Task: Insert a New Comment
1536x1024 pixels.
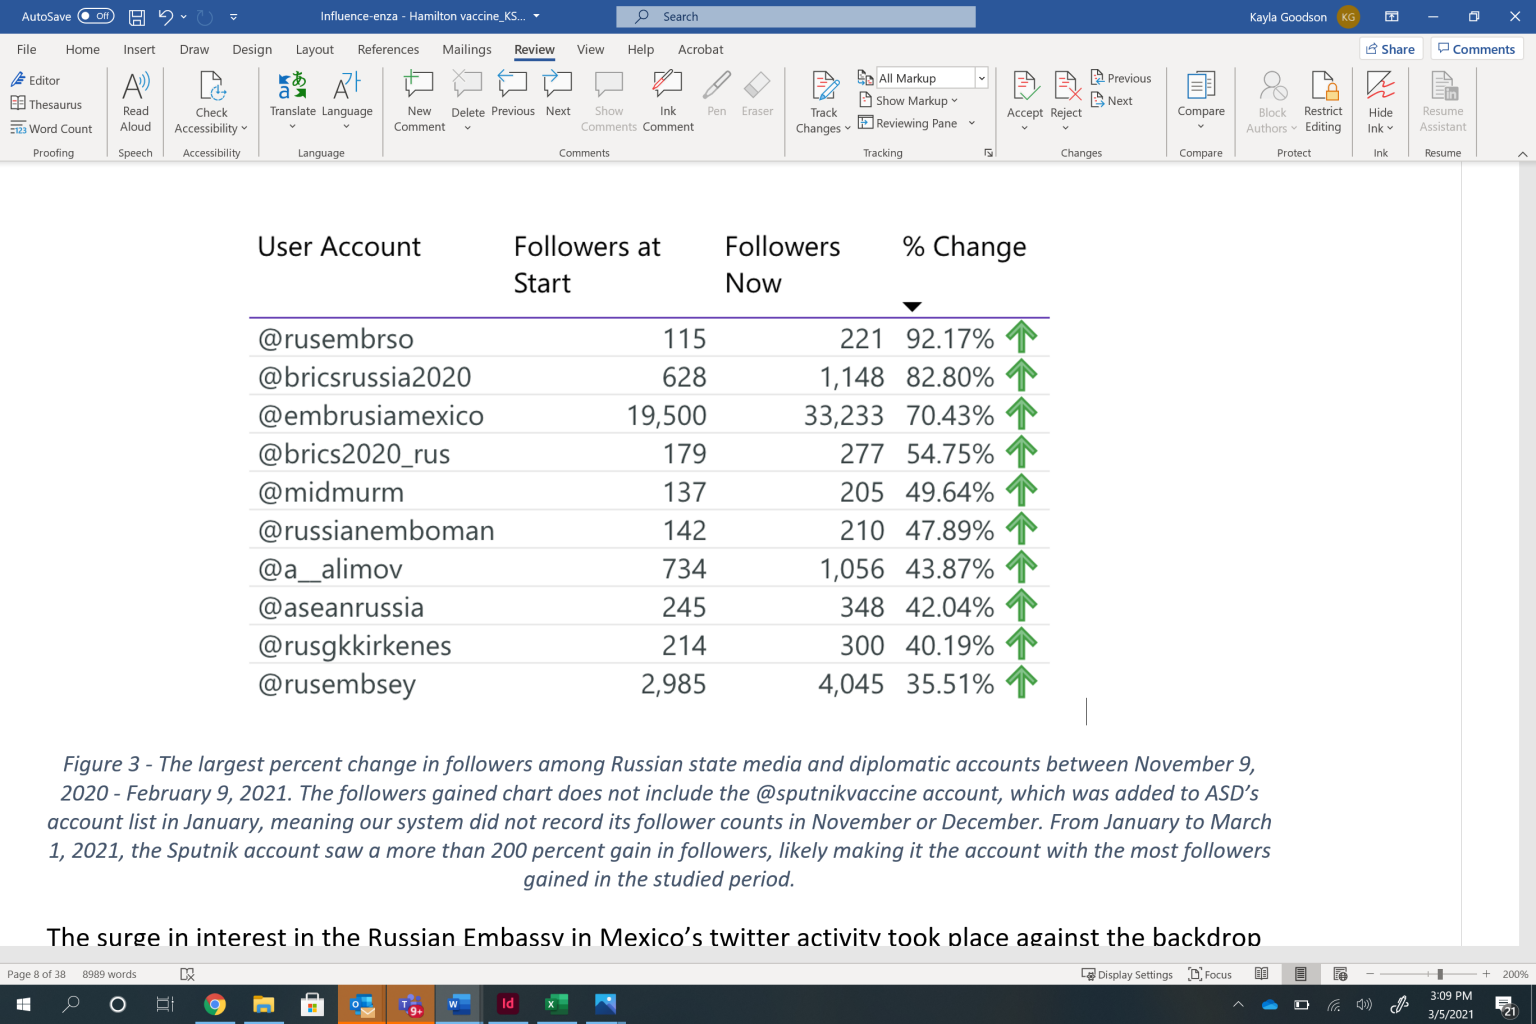Action: pyautogui.click(x=419, y=102)
